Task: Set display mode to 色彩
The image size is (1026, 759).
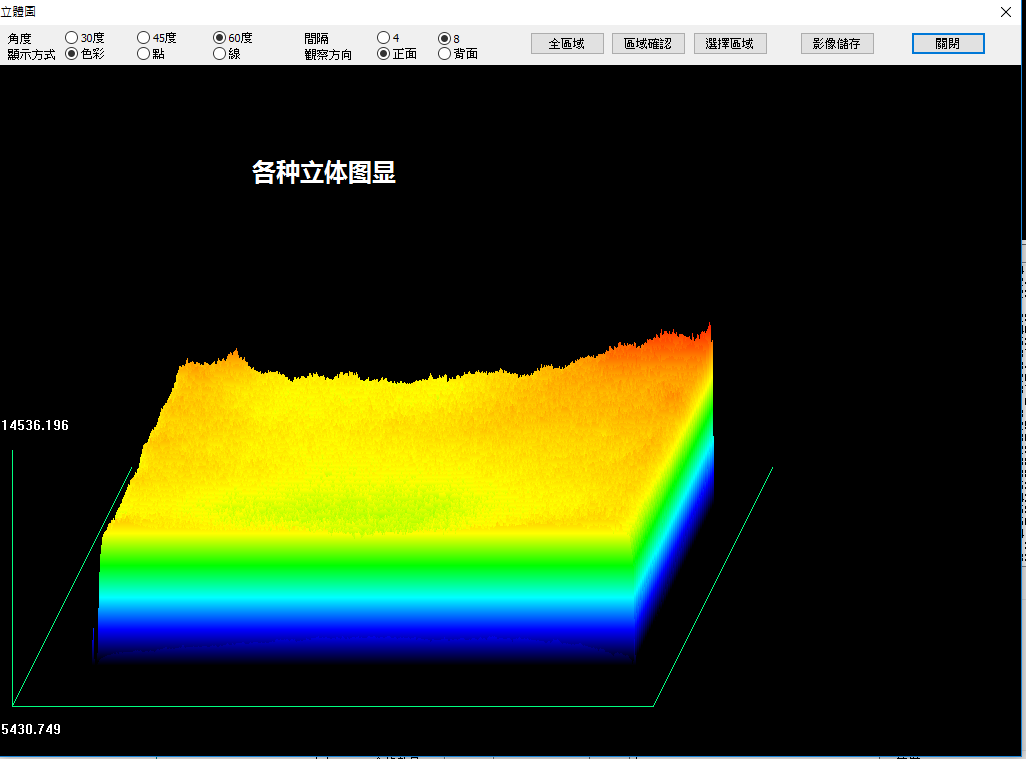Action: [x=72, y=54]
